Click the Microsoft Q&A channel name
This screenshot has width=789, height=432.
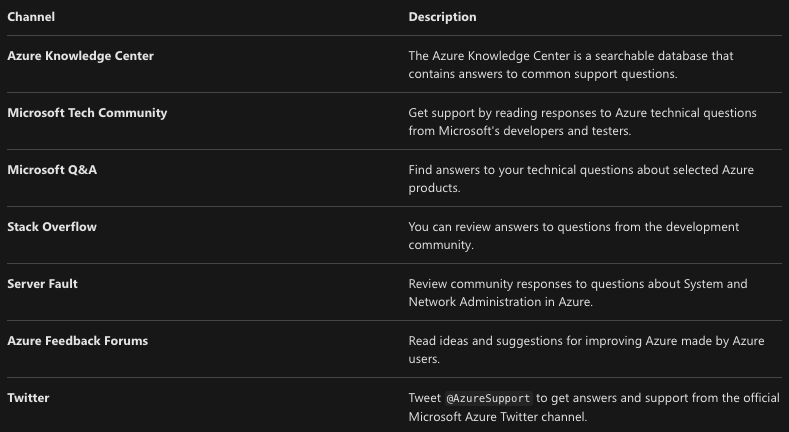[52, 170]
